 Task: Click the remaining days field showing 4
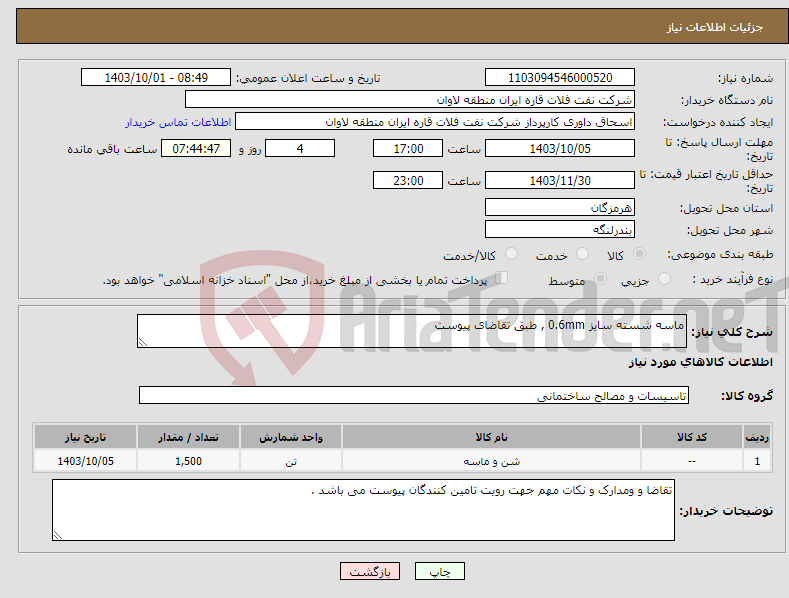[x=300, y=148]
